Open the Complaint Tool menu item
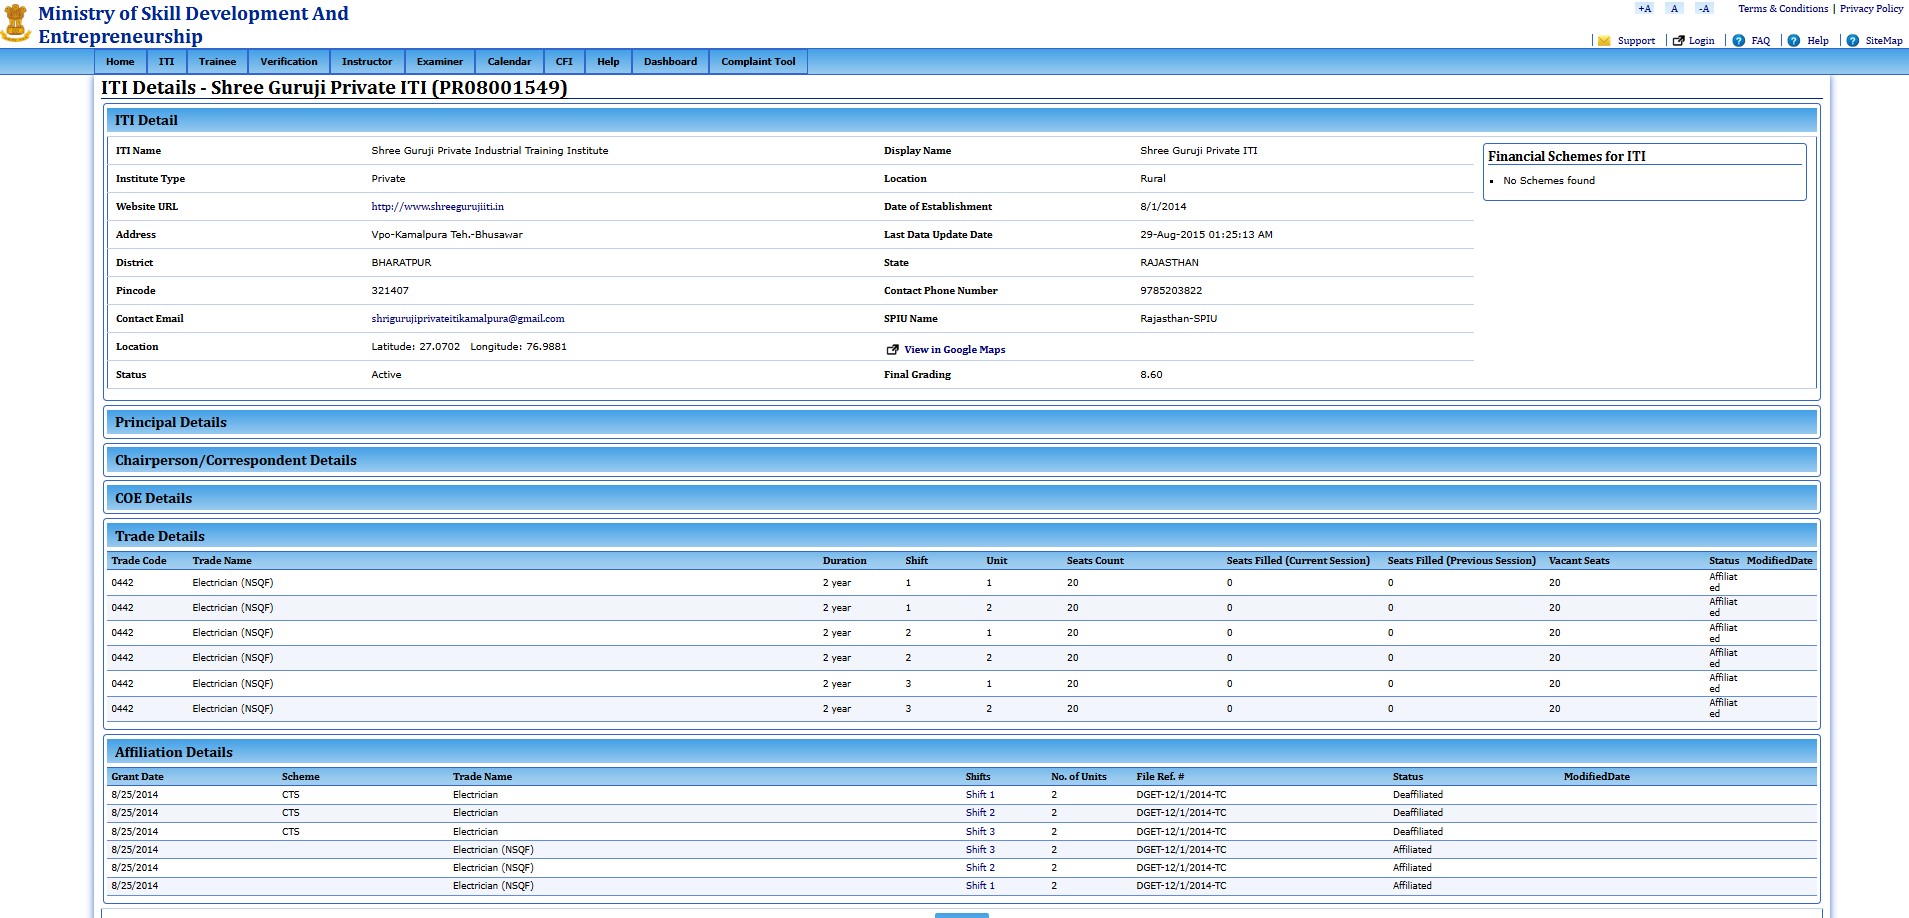 tap(758, 62)
